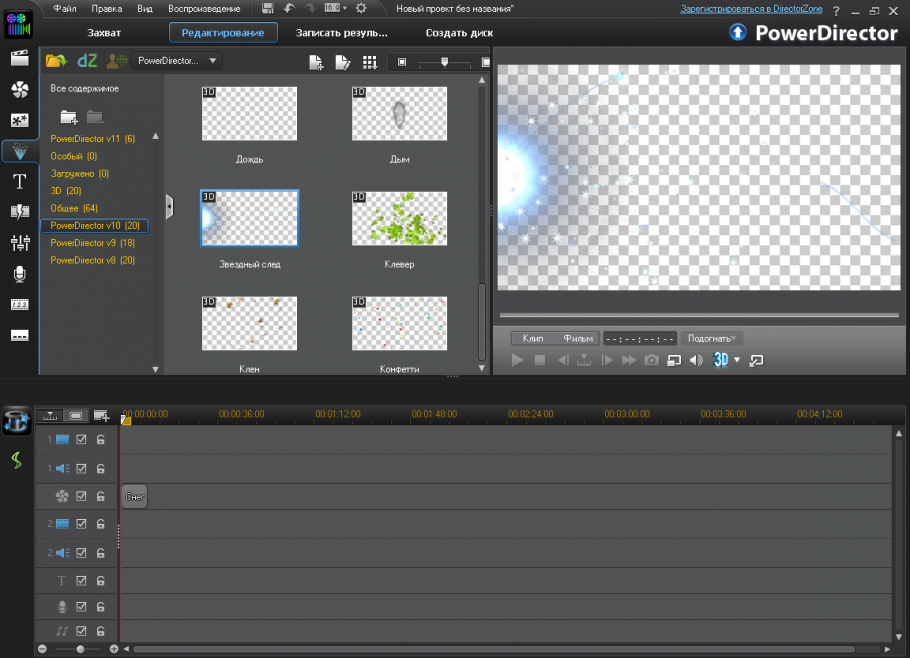Take a snapshot with the camera icon

[651, 360]
